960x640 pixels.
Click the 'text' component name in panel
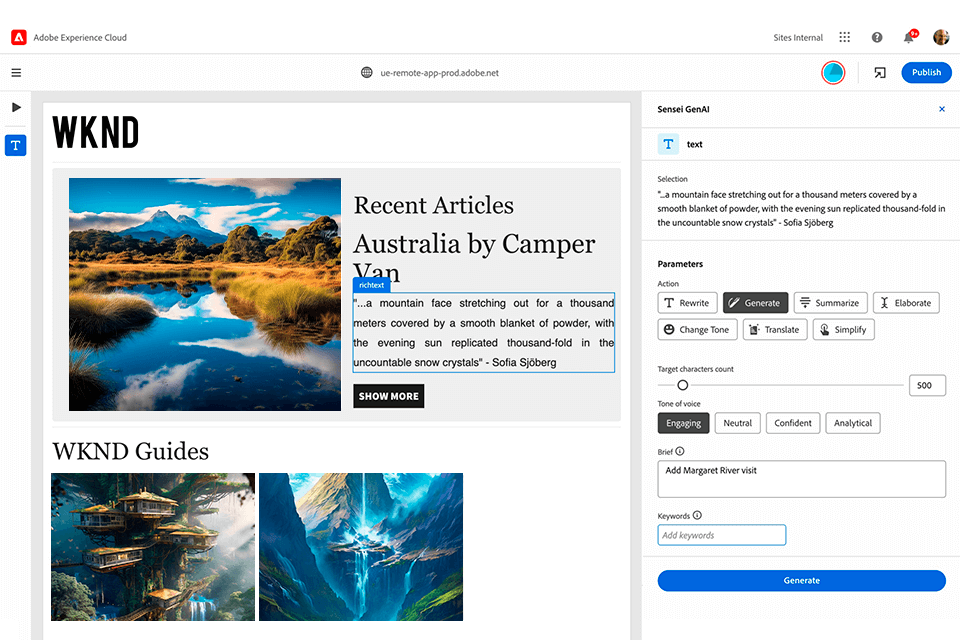(x=694, y=145)
